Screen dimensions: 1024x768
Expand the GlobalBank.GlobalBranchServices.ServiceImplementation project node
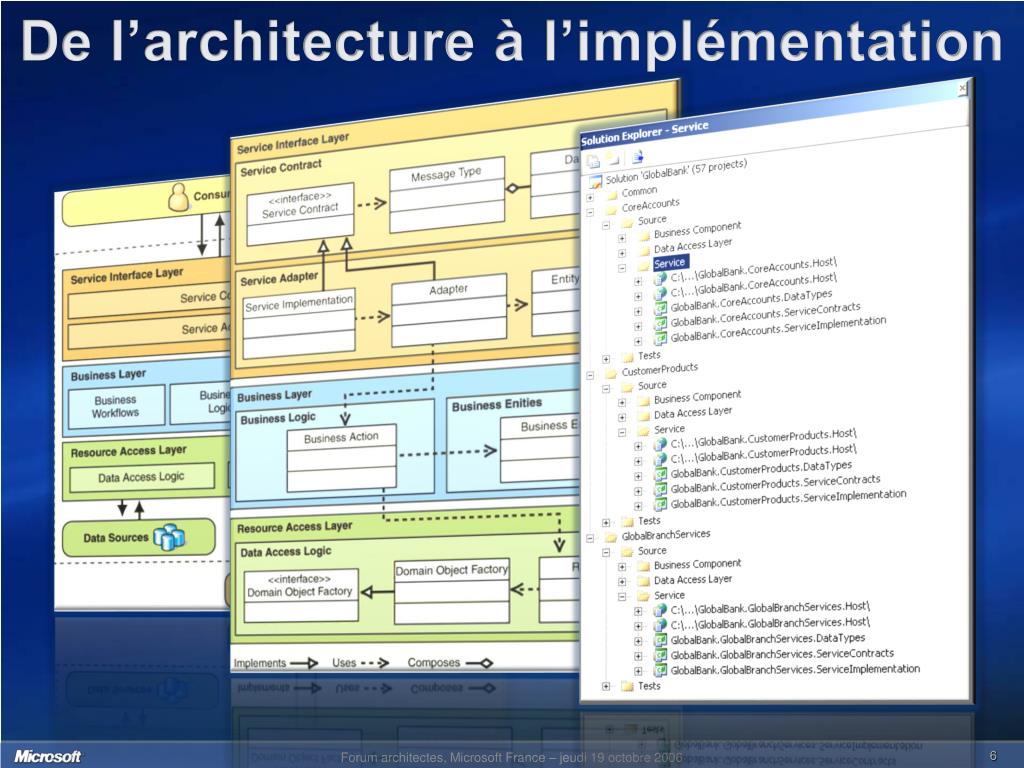[638, 671]
